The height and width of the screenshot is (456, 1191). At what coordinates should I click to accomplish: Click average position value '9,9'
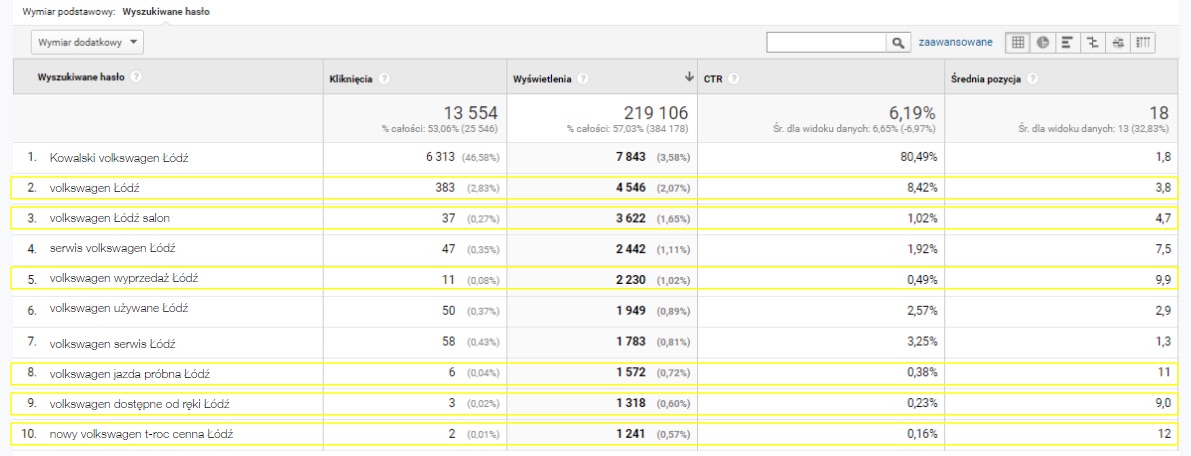click(1163, 279)
